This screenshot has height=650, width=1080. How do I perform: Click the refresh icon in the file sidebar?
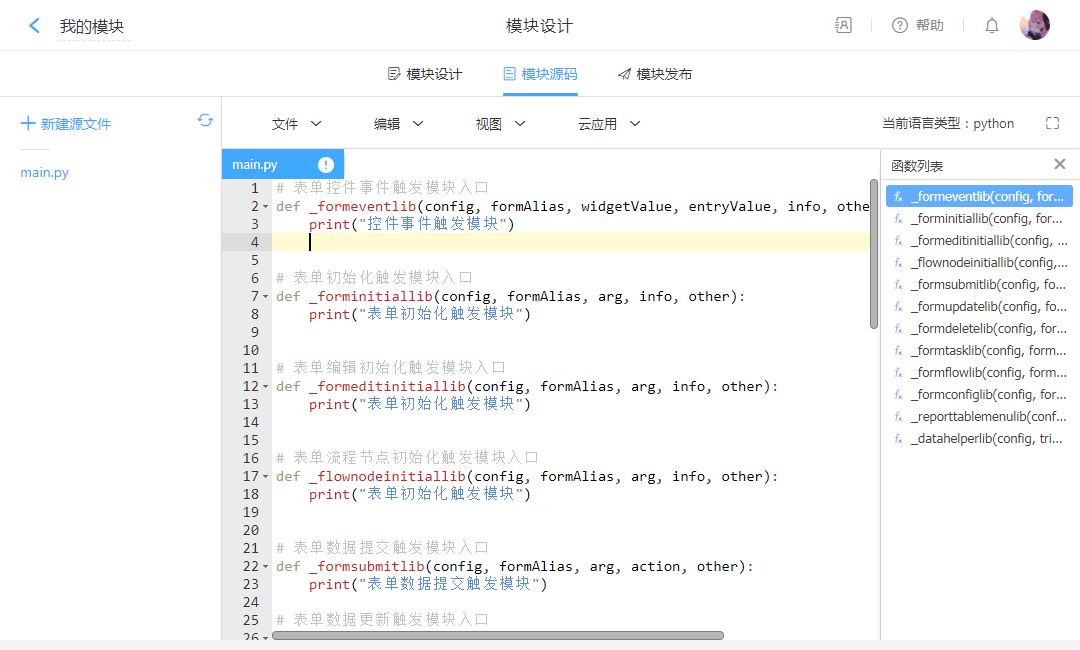pos(205,120)
